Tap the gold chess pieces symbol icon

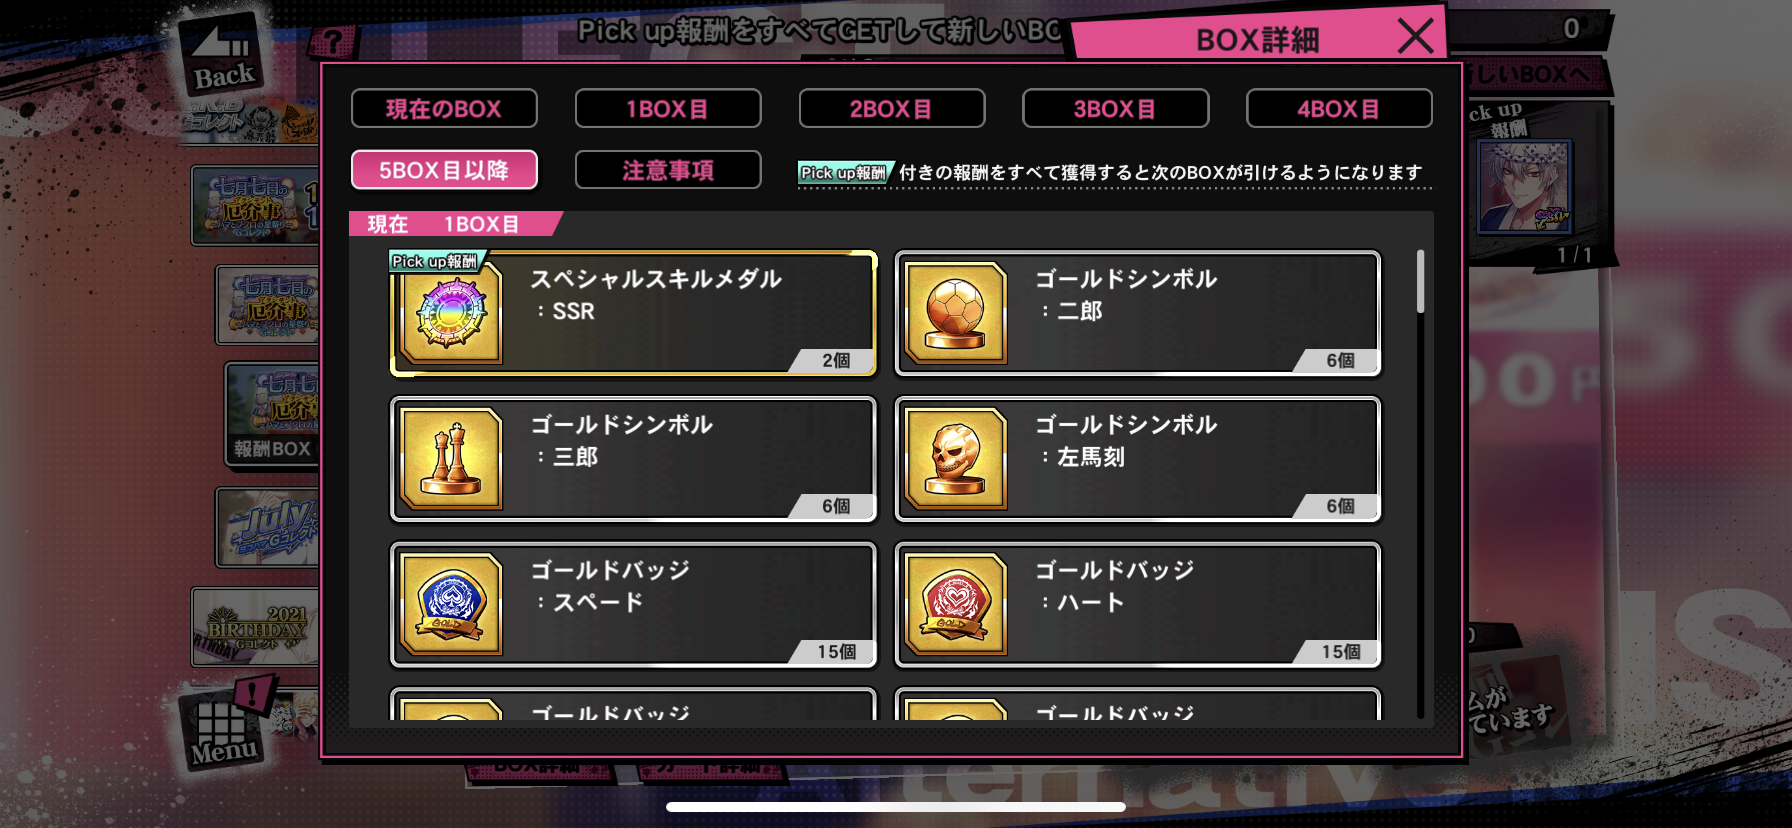(451, 459)
